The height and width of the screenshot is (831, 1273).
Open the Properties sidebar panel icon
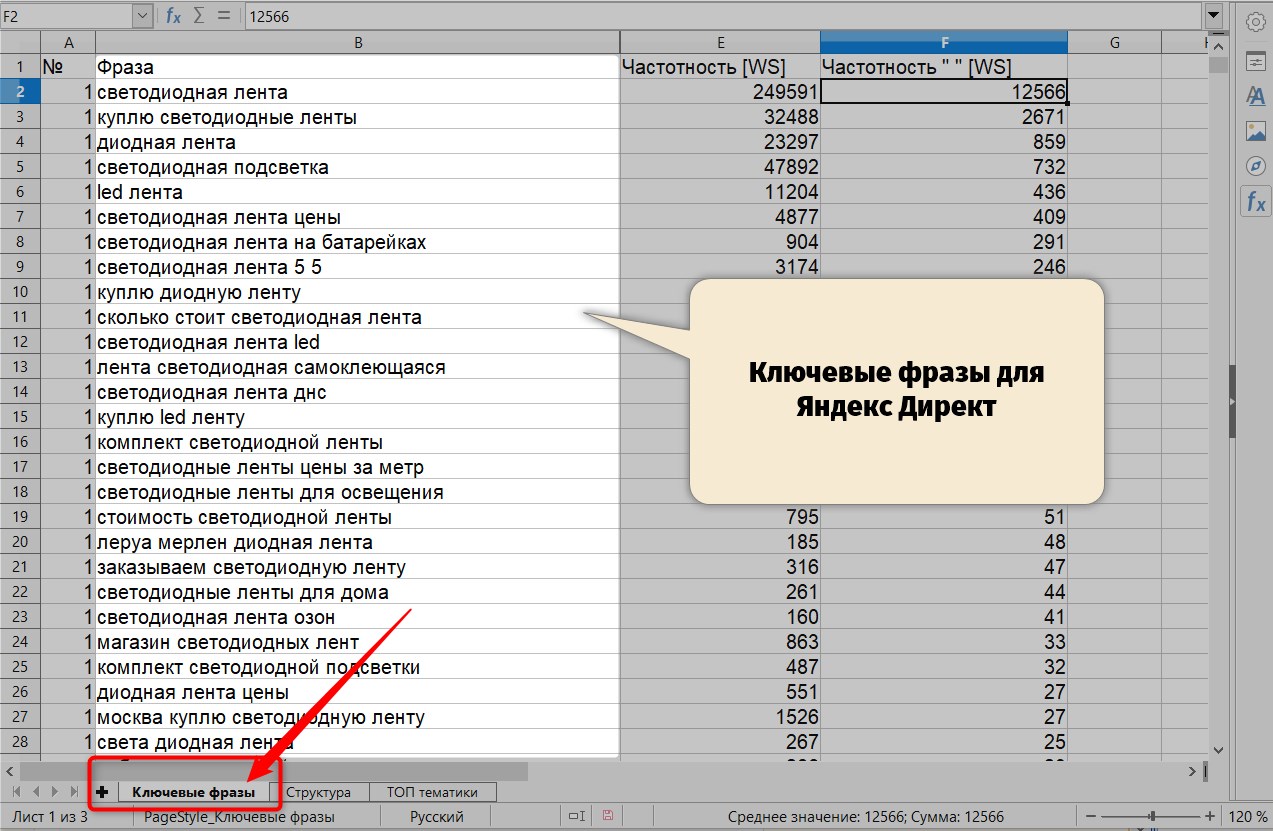point(1255,61)
